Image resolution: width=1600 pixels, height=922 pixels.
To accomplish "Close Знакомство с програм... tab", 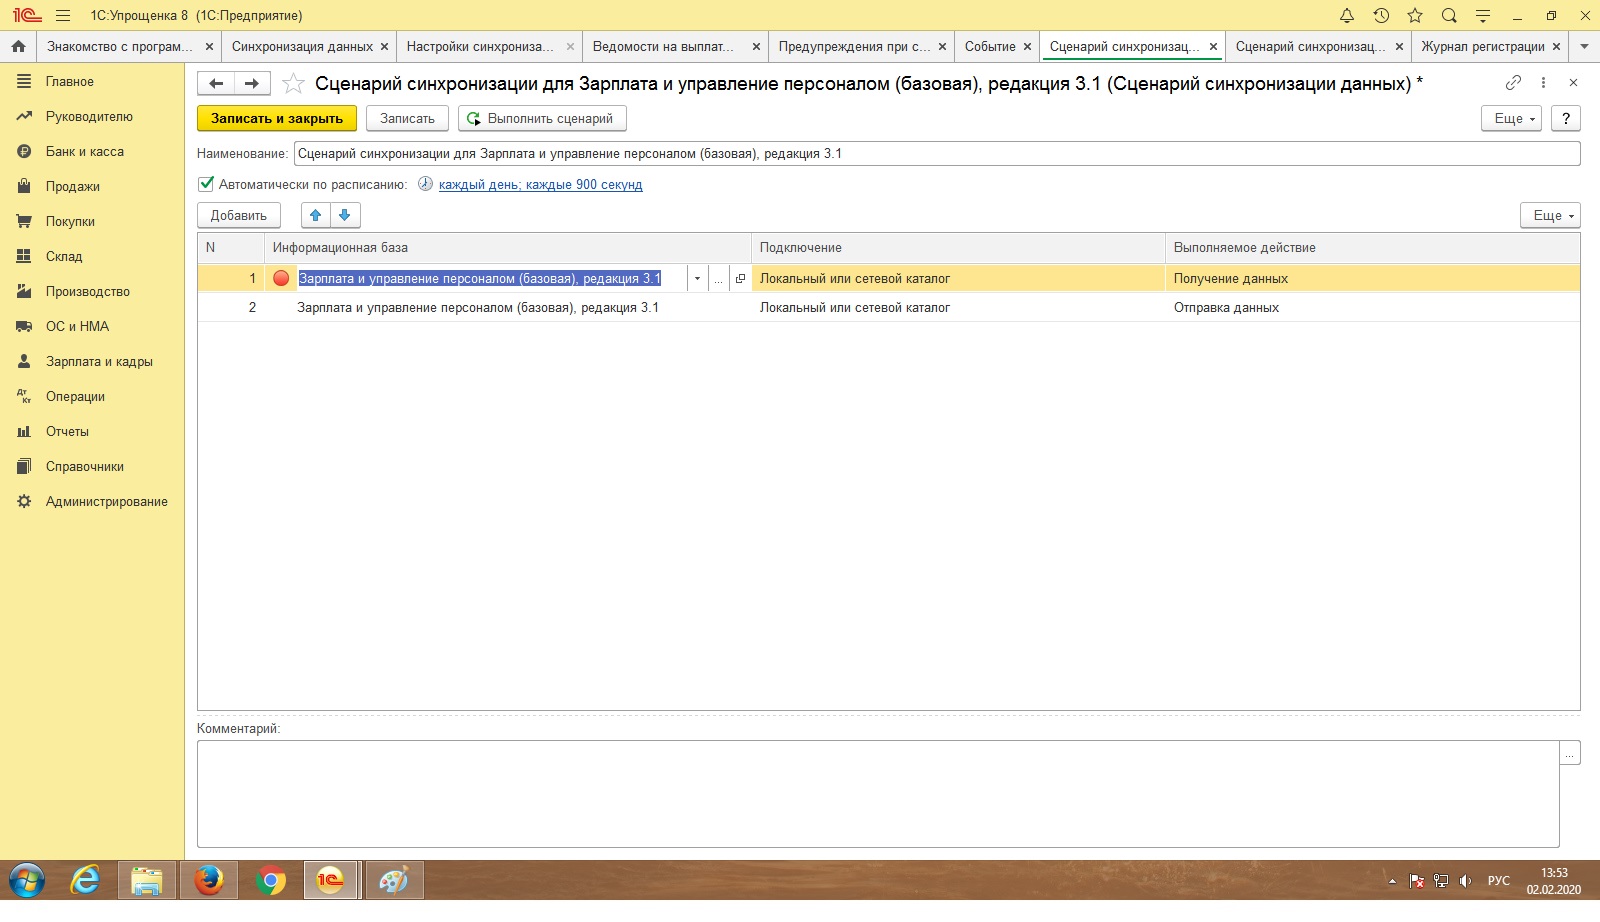I will coord(209,46).
